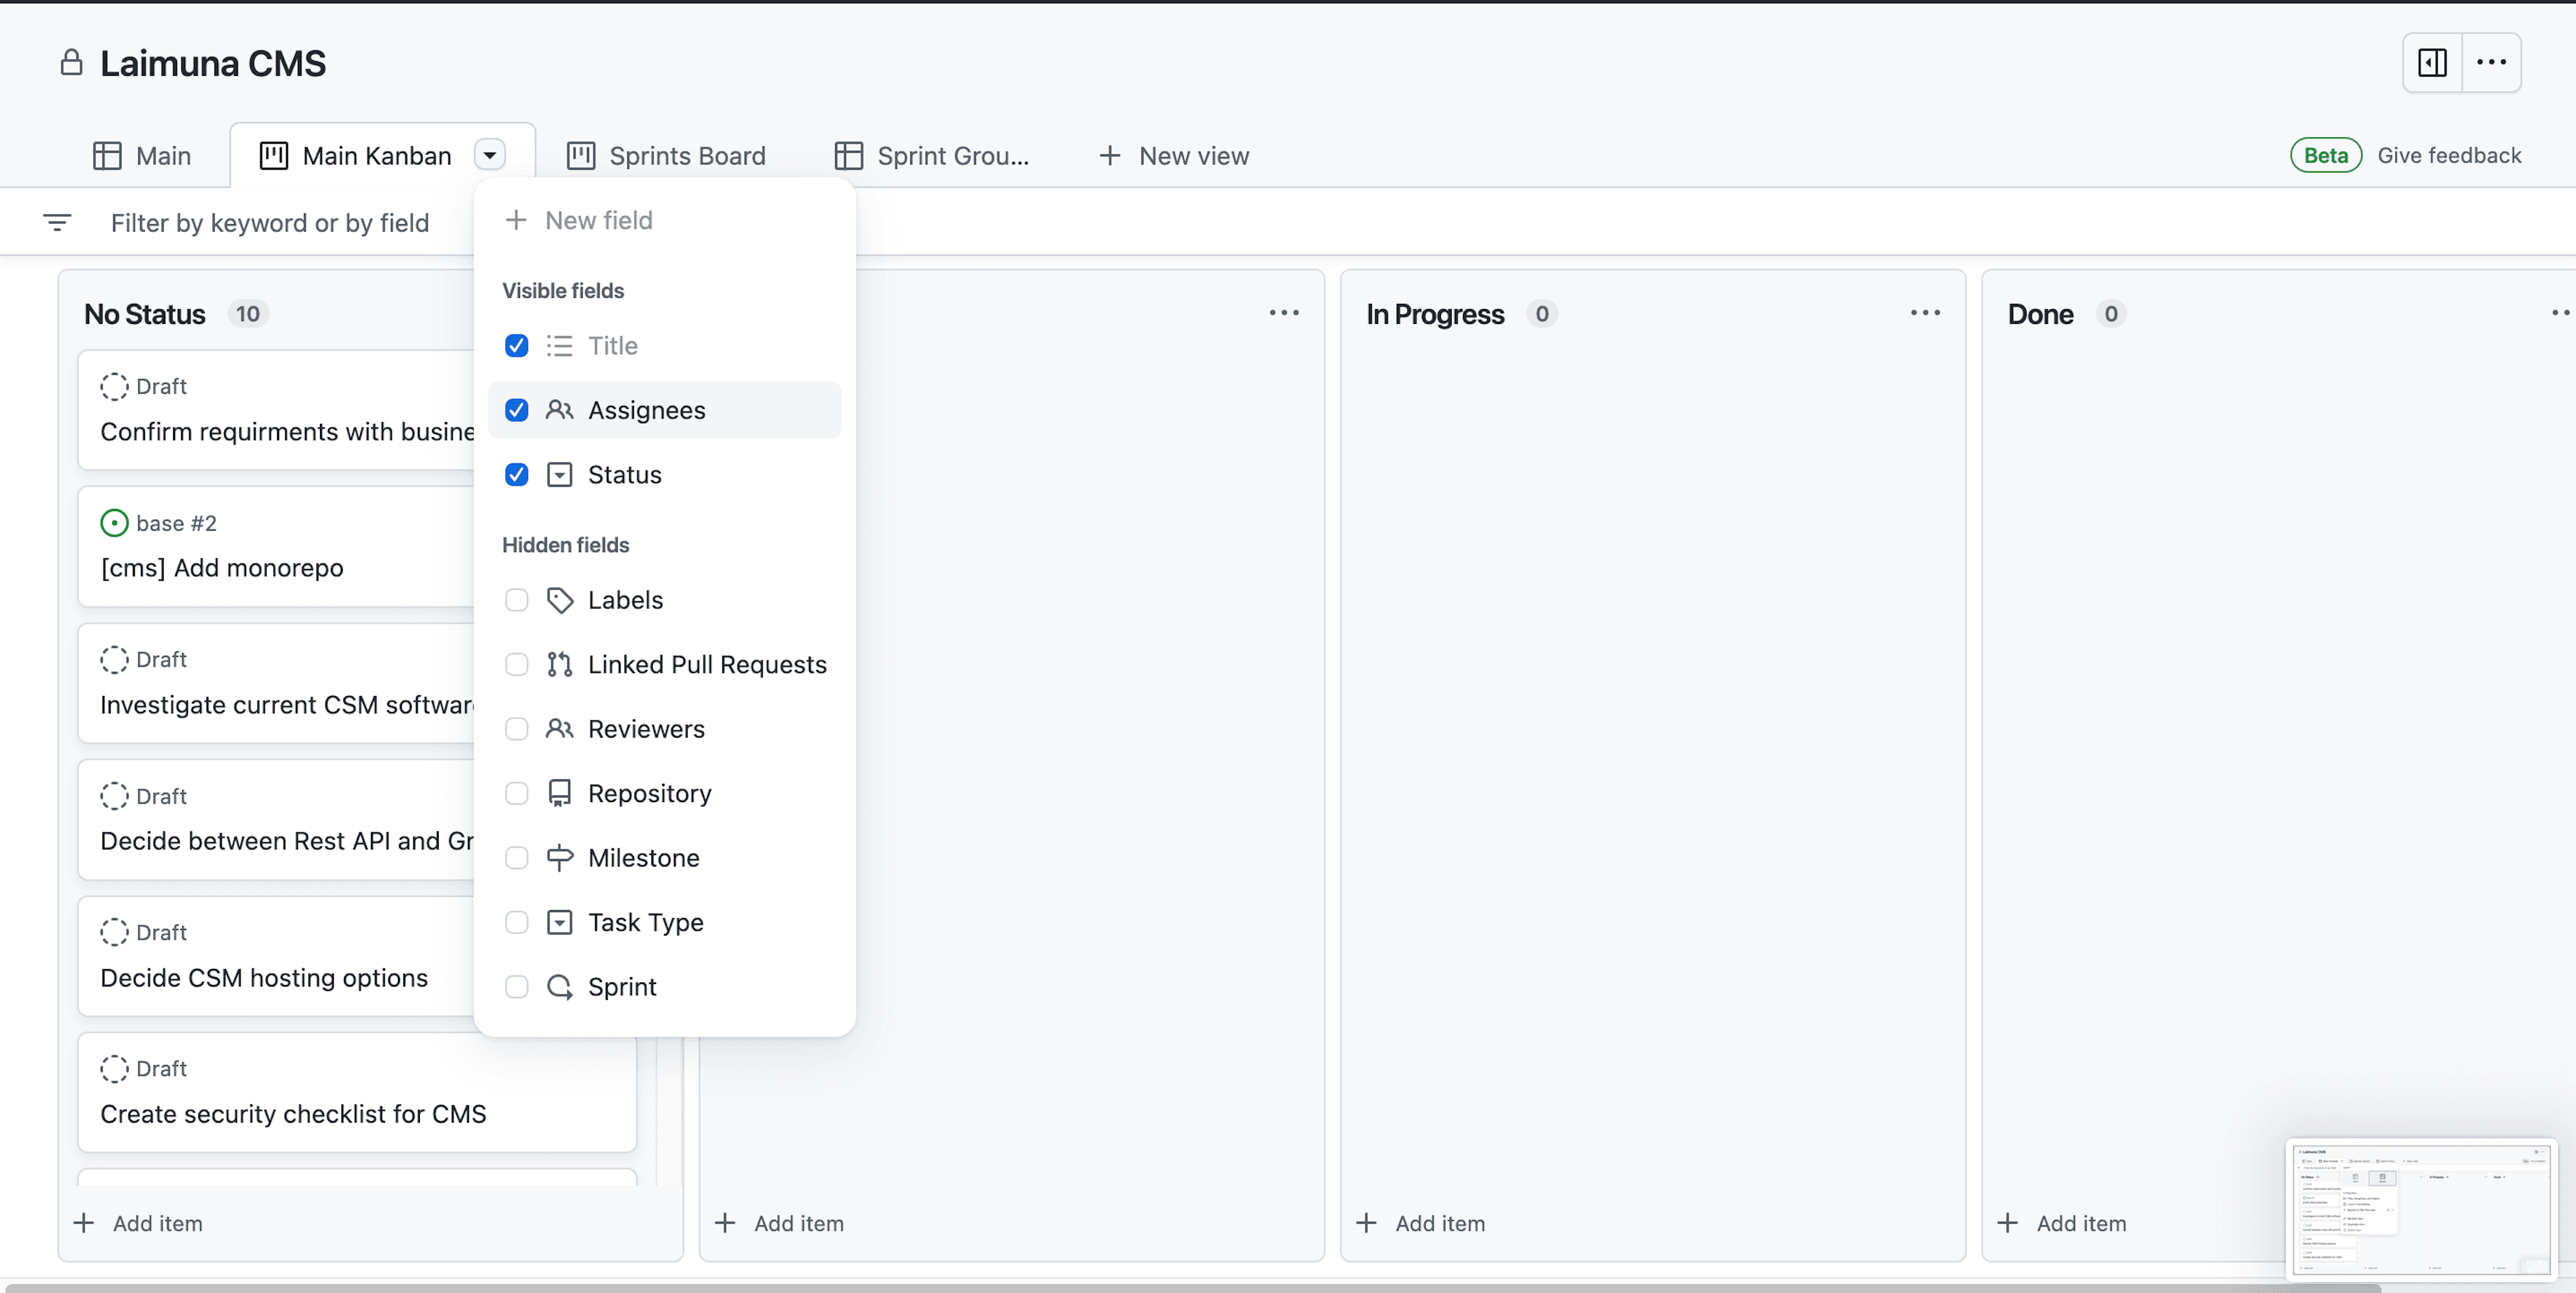2576x1293 pixels.
Task: Click the filter lines icon
Action: coord(58,222)
